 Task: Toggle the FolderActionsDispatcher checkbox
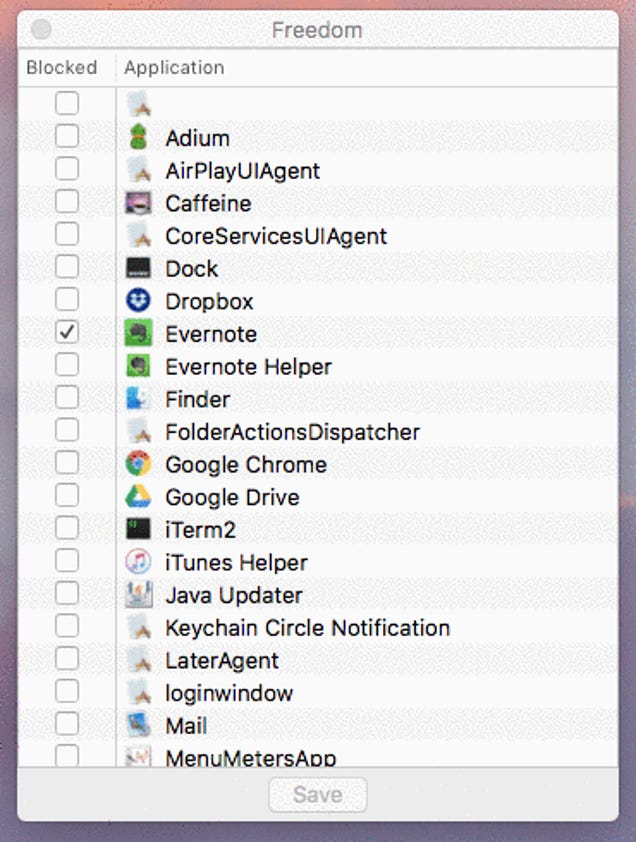67,430
